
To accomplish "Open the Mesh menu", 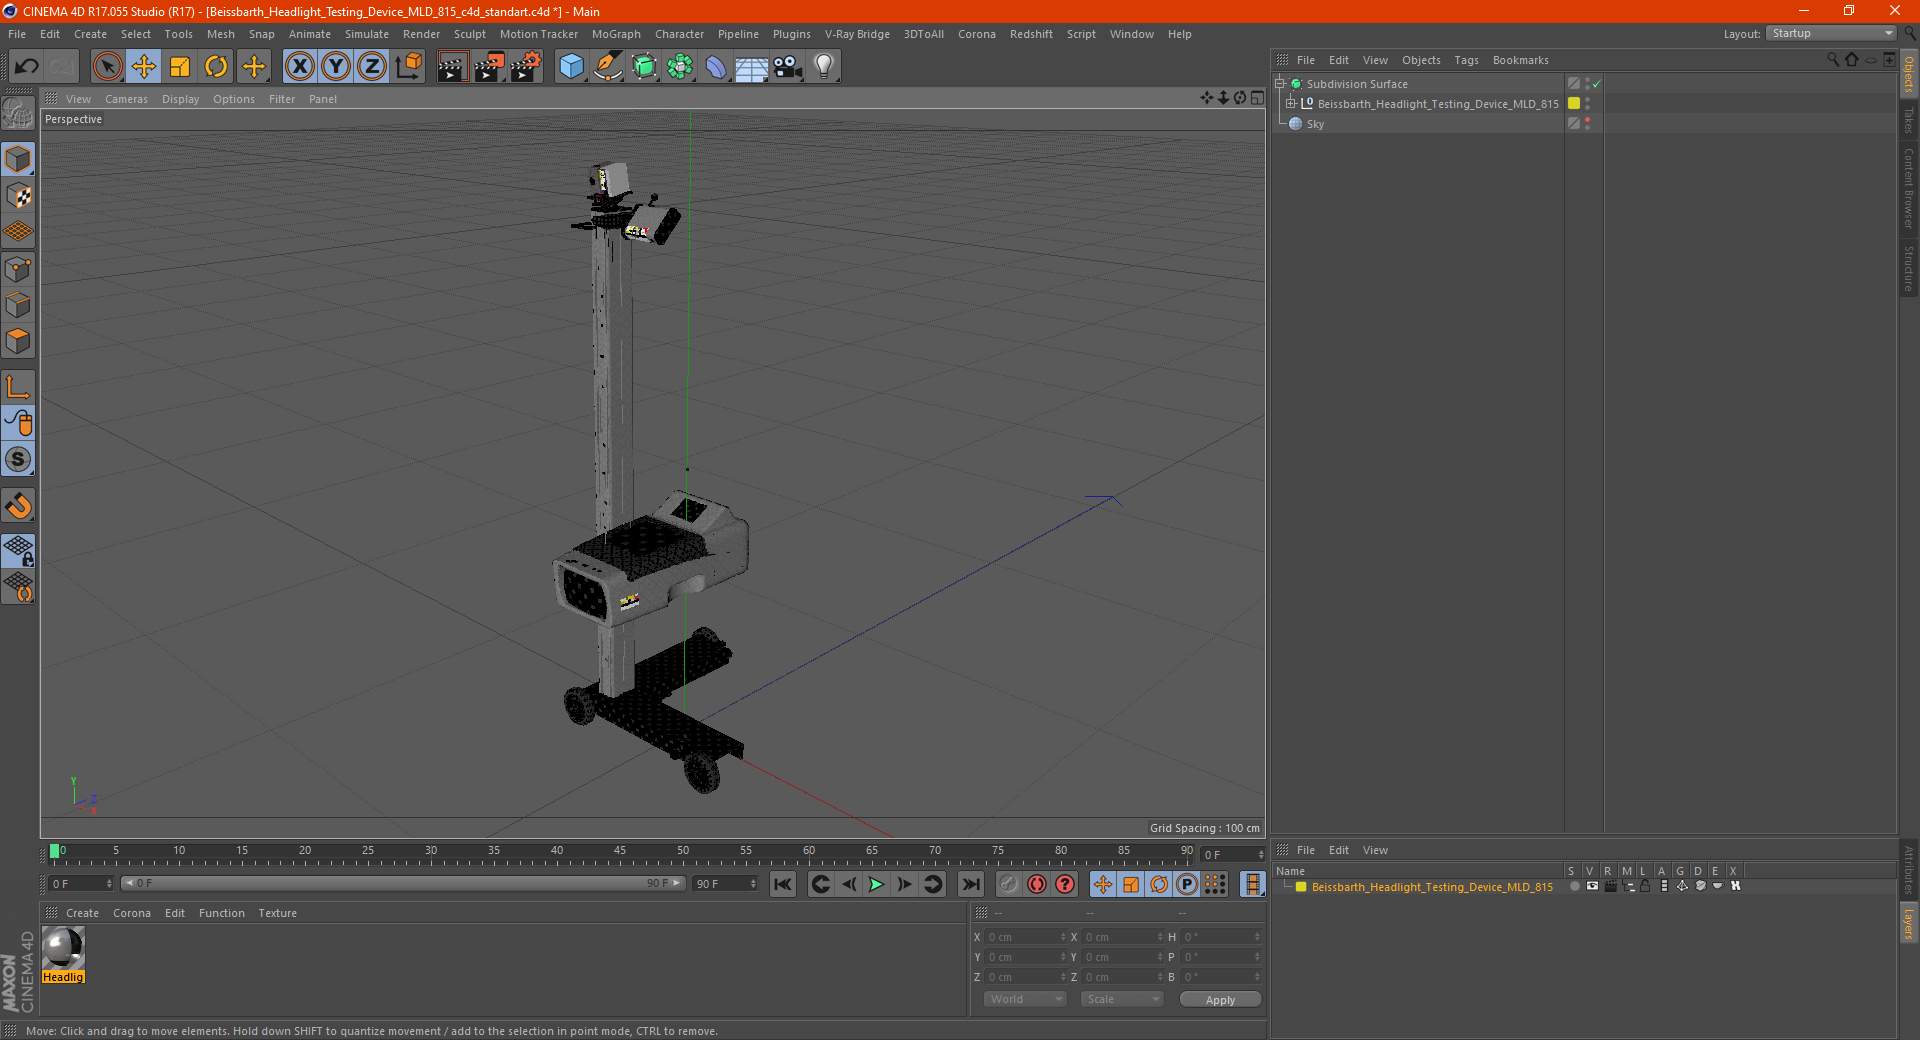I will (220, 34).
